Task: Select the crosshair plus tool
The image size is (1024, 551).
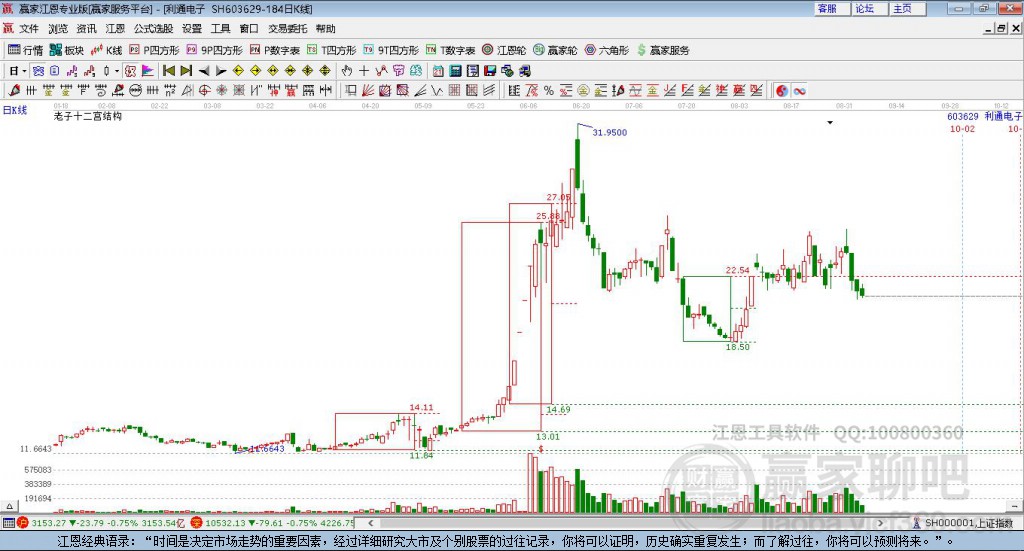Action: coord(364,71)
